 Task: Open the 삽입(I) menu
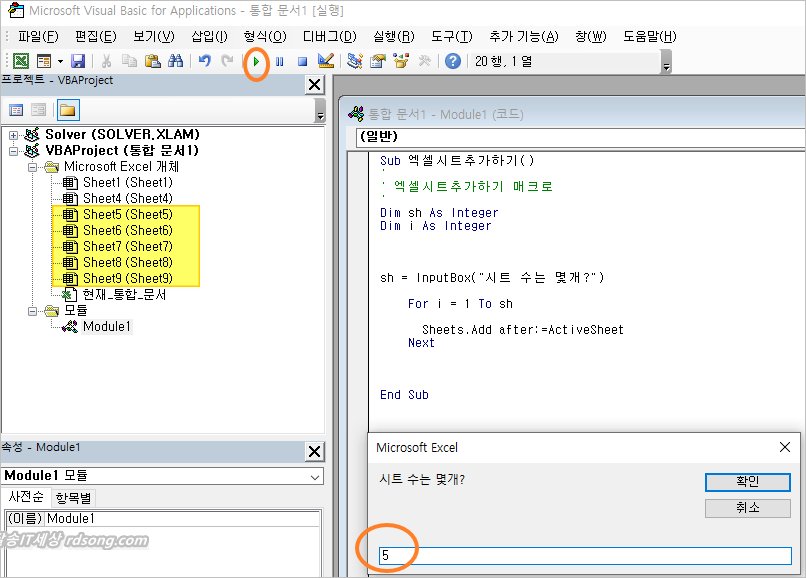point(209,37)
